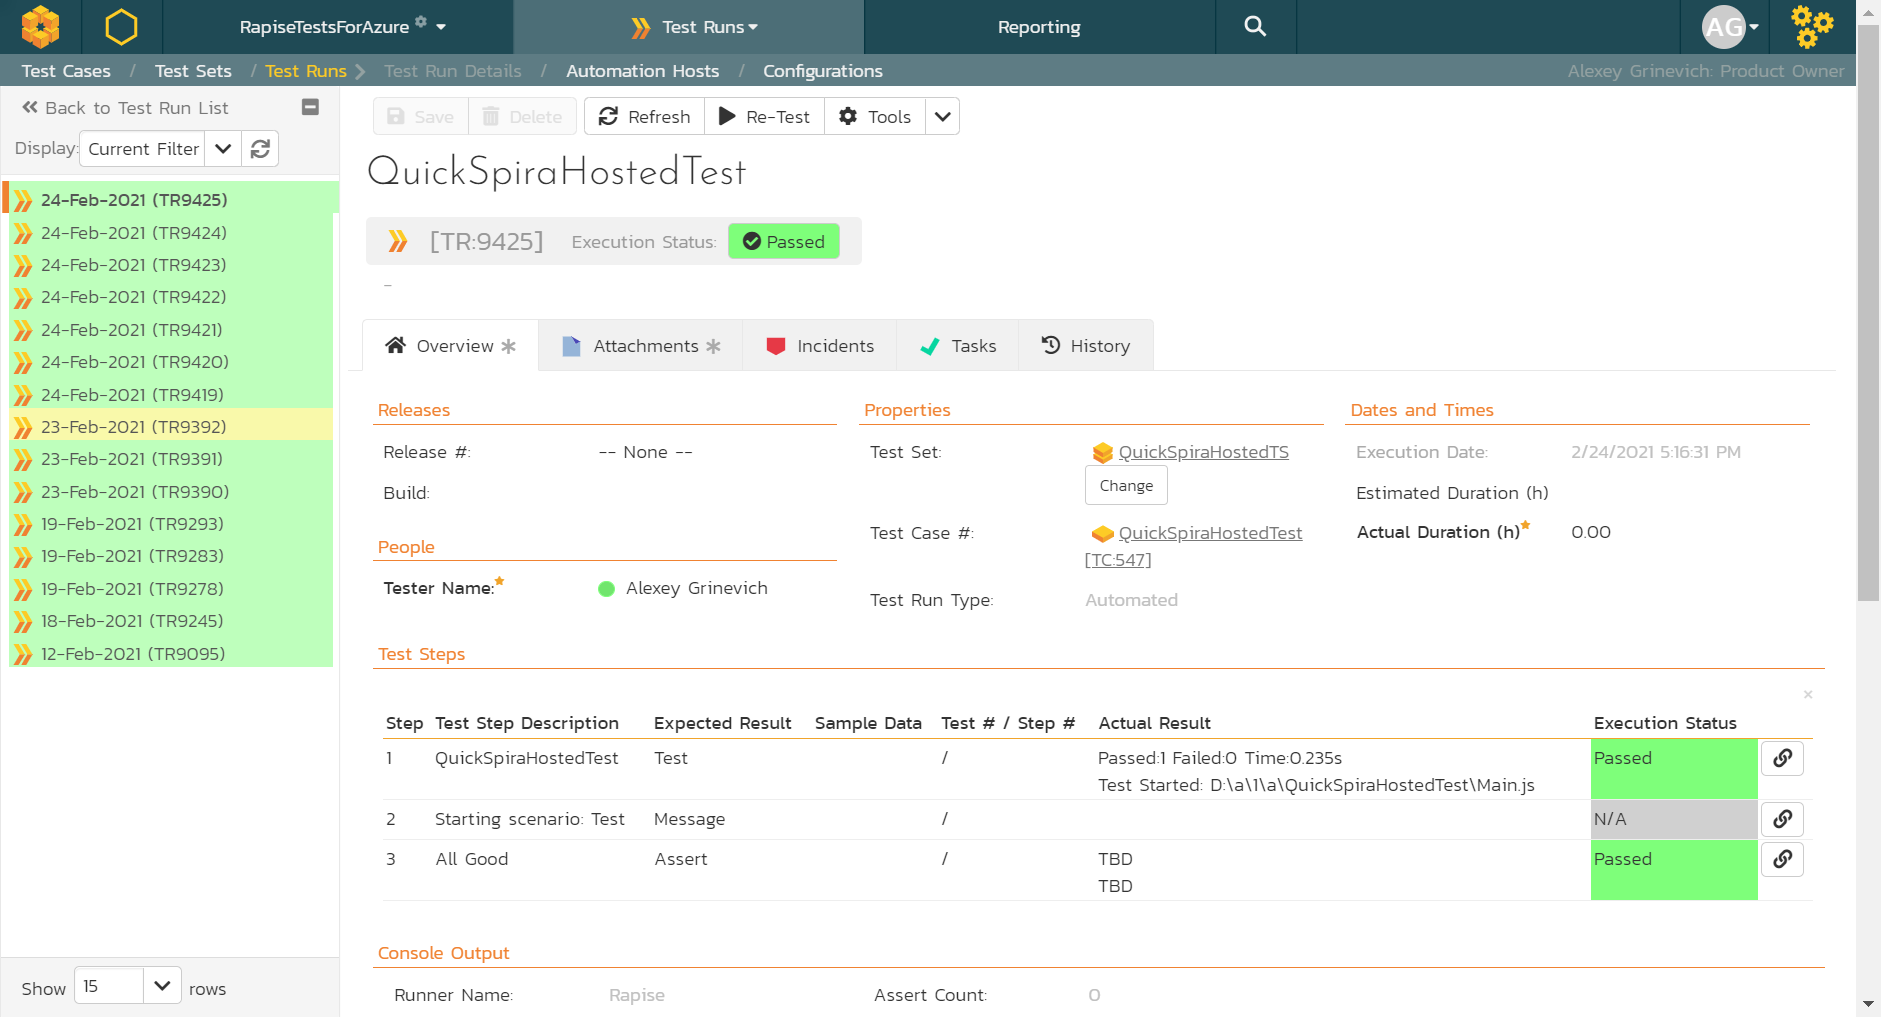1881x1017 pixels.
Task: Click the Delete button
Action: [x=522, y=116]
